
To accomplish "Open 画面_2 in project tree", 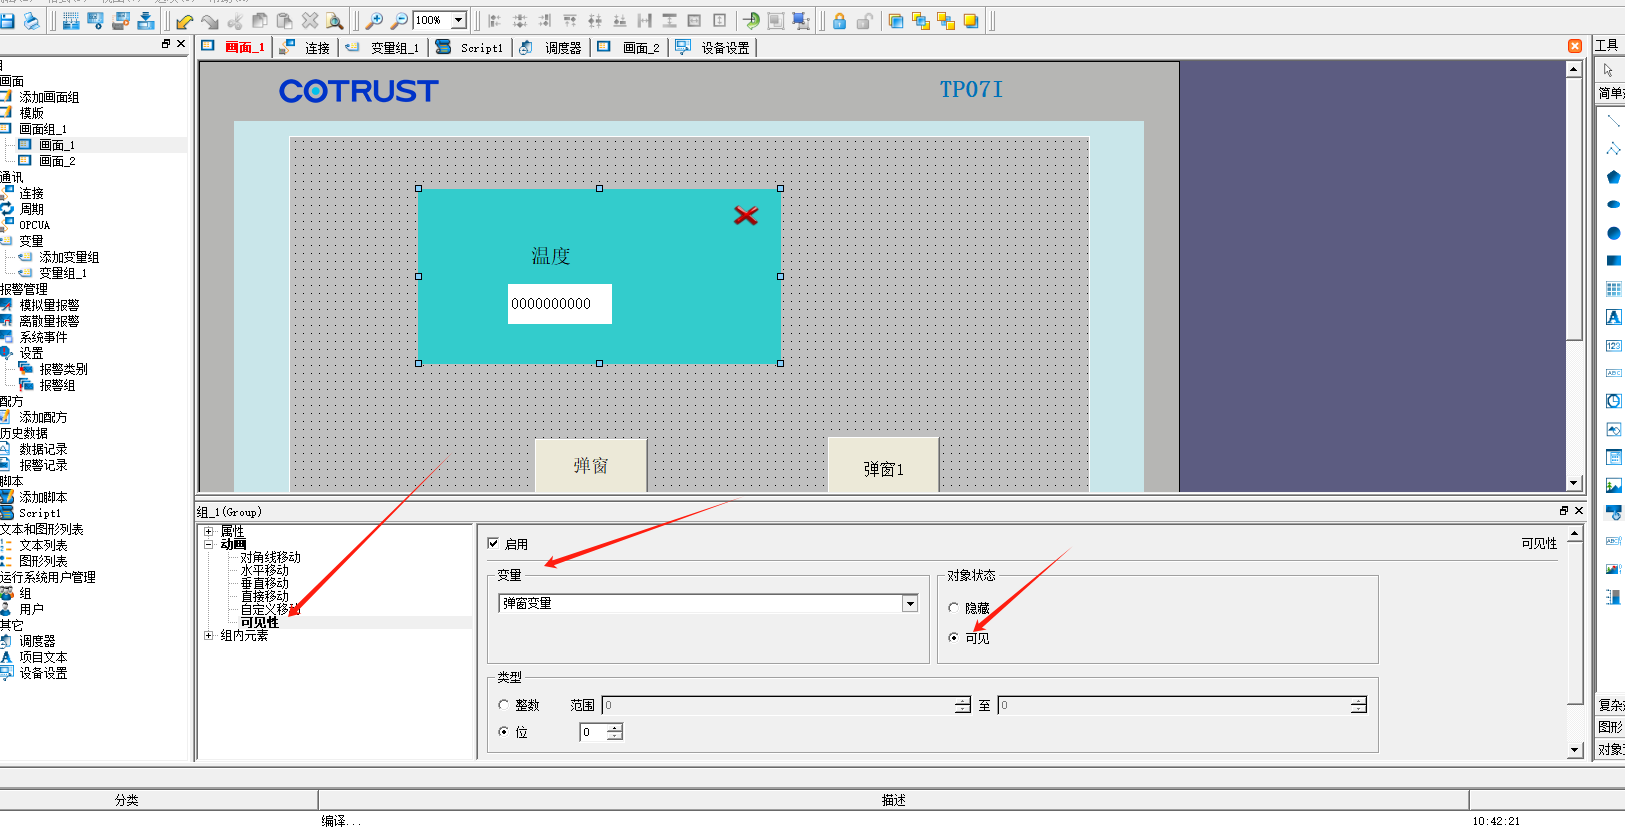I will [x=57, y=161].
